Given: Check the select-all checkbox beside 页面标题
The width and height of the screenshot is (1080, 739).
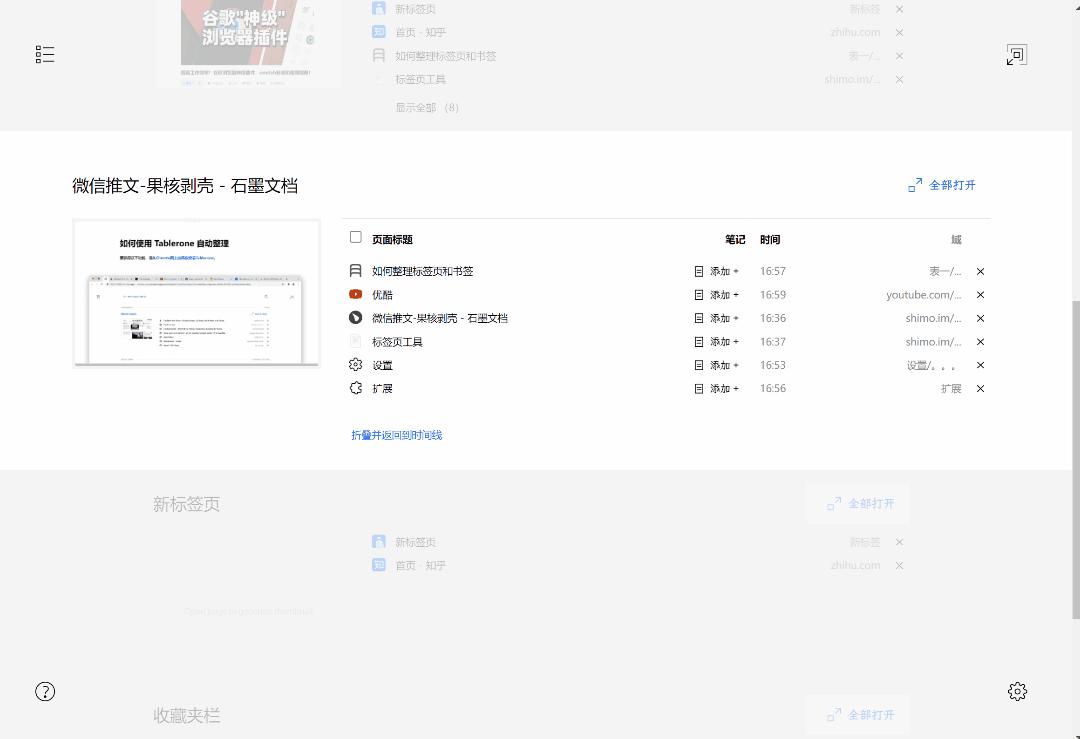Looking at the screenshot, I should pos(355,237).
